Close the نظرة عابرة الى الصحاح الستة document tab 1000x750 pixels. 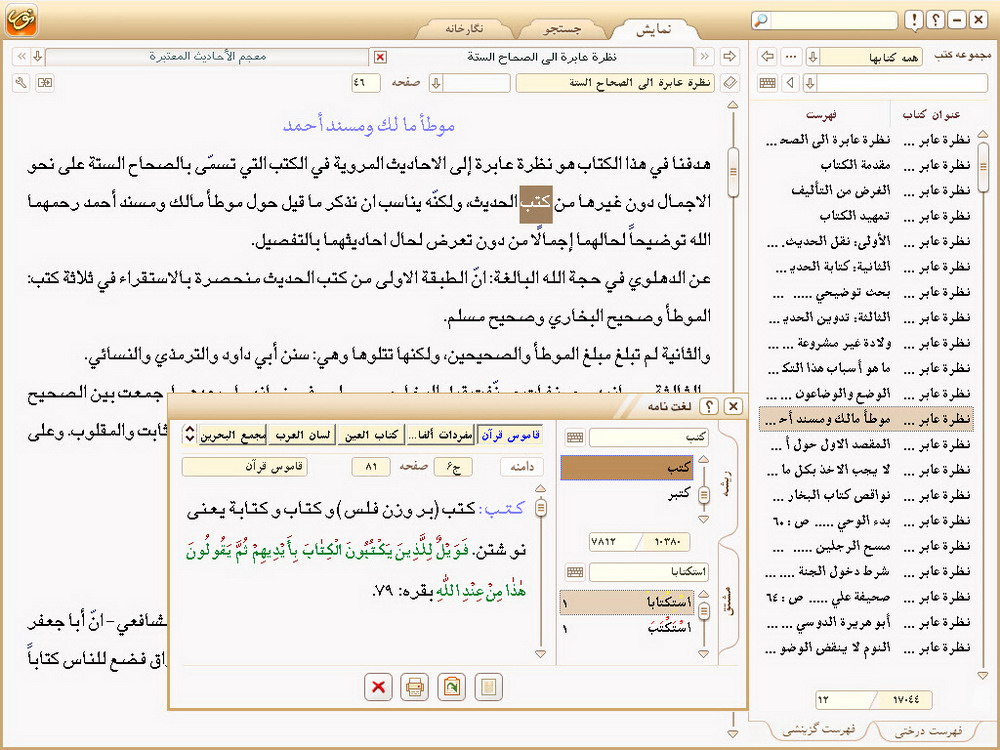(x=380, y=57)
